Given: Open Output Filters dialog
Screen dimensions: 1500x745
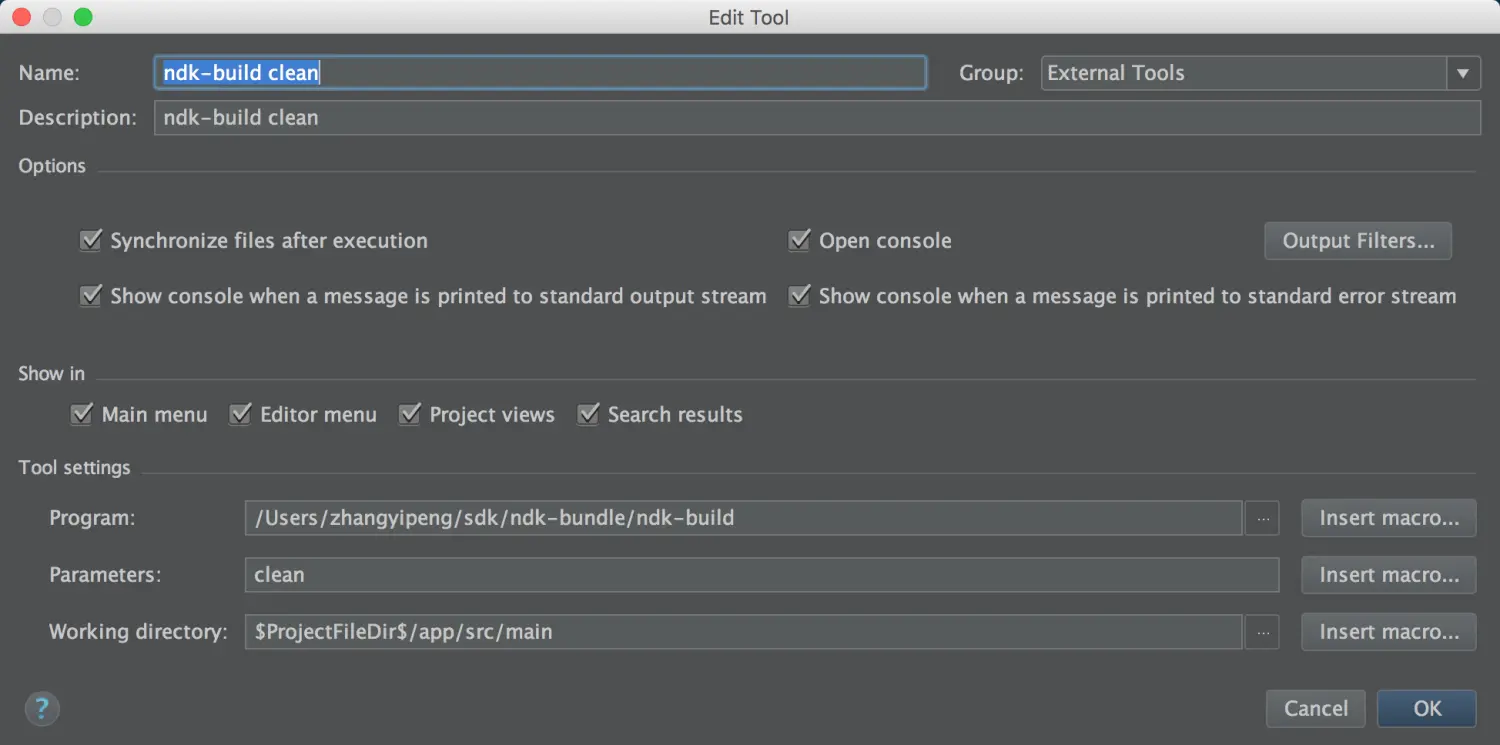Looking at the screenshot, I should (1358, 241).
